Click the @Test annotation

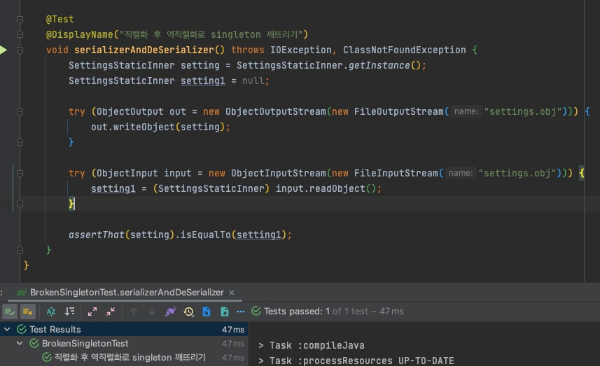click(60, 19)
